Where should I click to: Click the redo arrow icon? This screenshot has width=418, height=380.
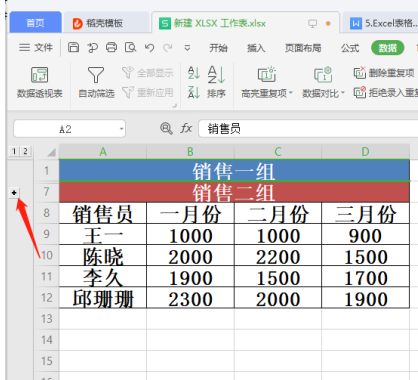[x=168, y=48]
